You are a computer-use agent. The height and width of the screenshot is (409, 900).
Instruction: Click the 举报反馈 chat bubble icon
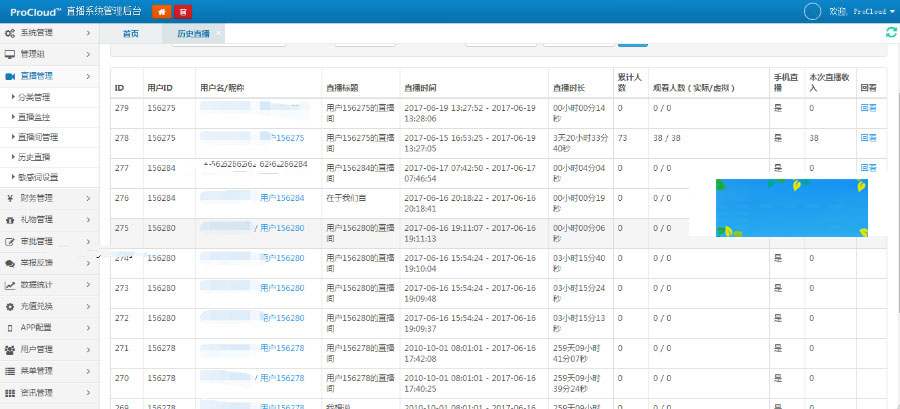[x=10, y=262]
